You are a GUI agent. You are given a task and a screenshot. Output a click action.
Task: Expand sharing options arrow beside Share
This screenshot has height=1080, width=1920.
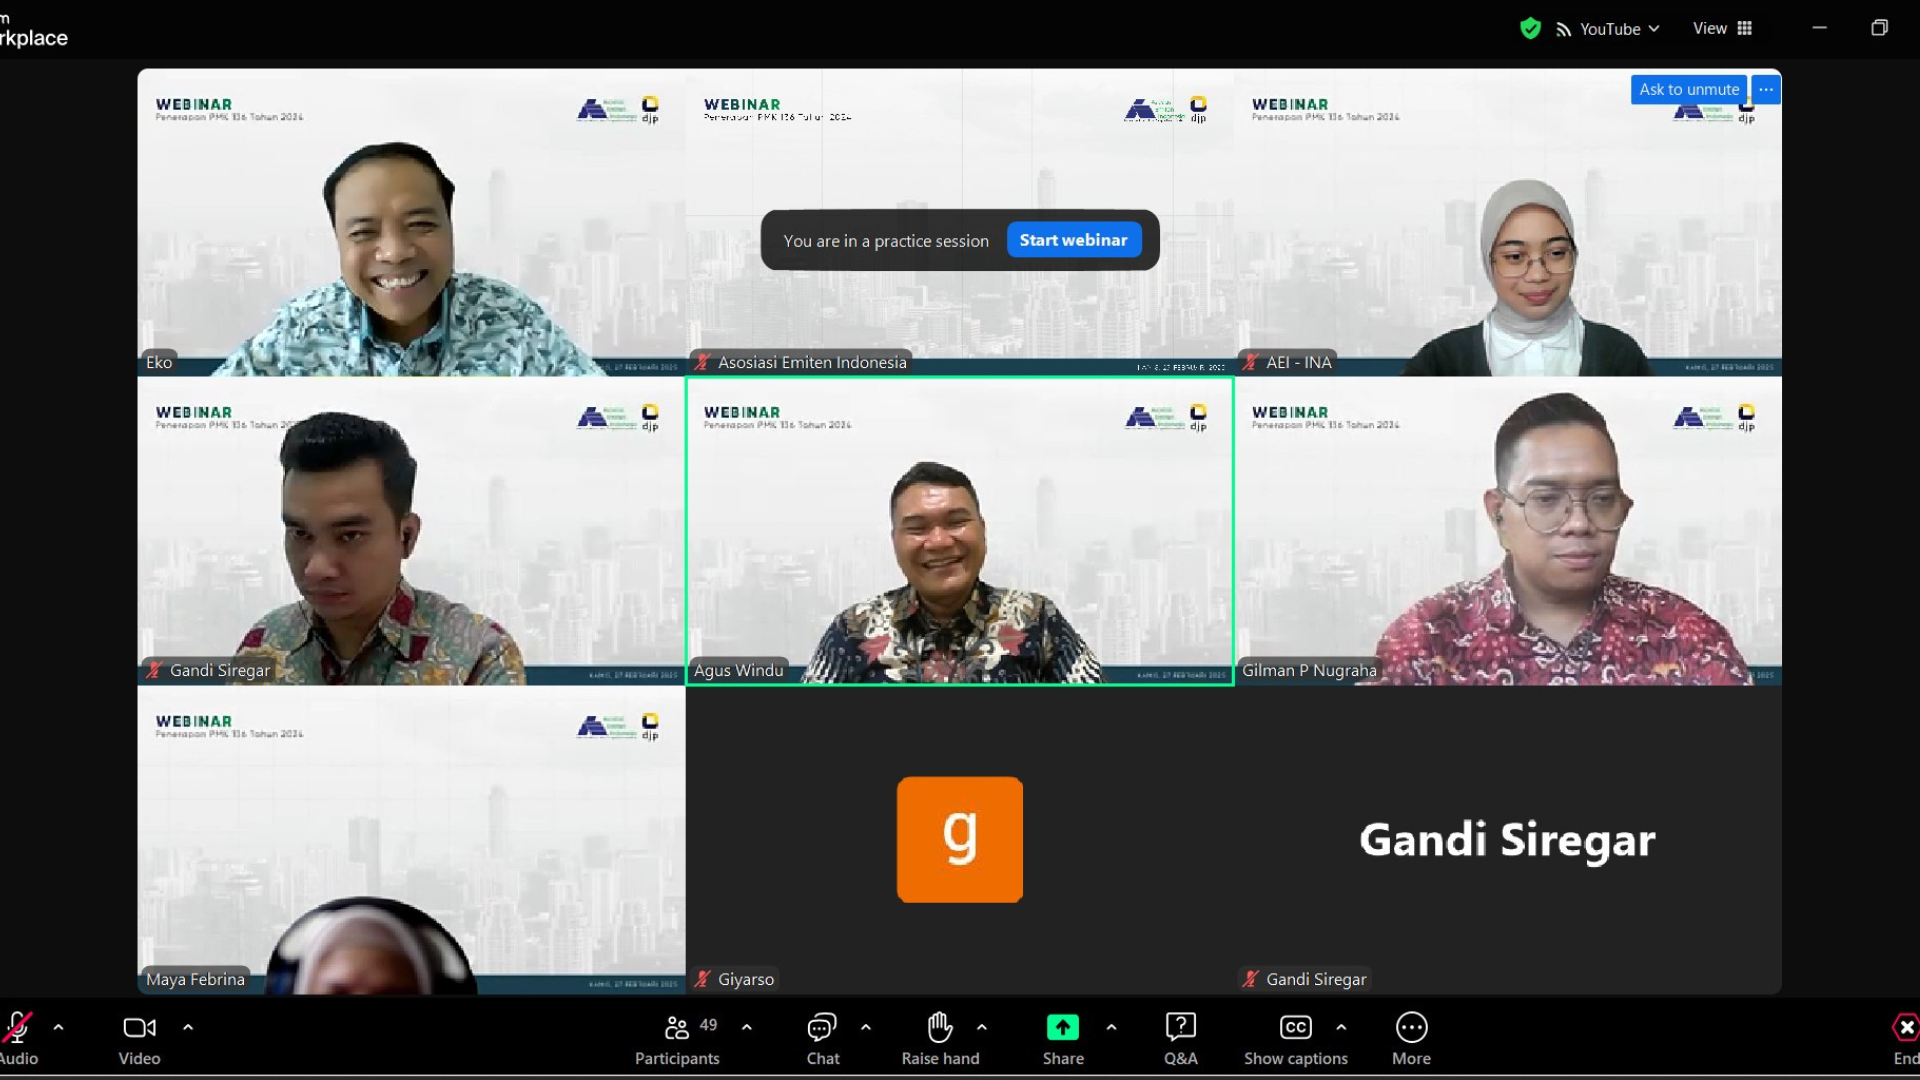pos(1111,1027)
